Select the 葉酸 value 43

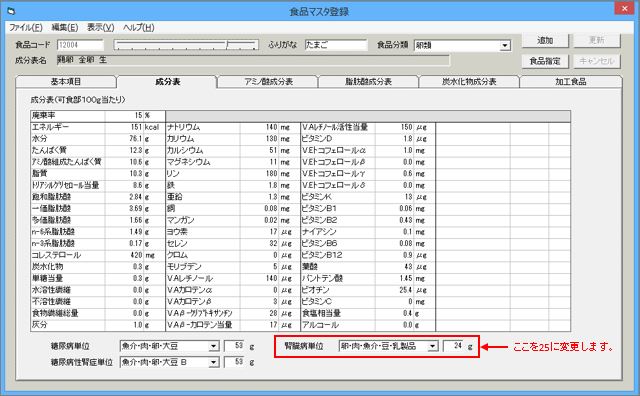[394, 267]
